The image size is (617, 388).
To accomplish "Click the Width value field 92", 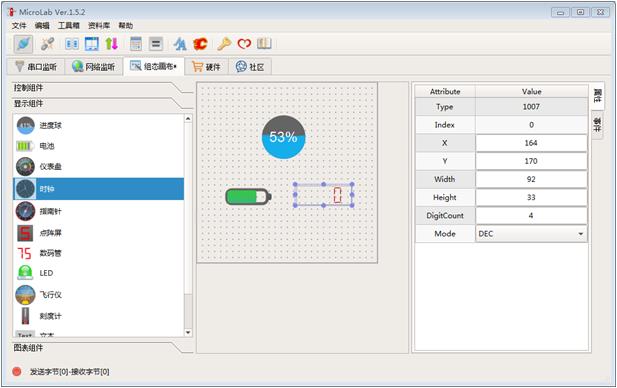I will click(531, 179).
